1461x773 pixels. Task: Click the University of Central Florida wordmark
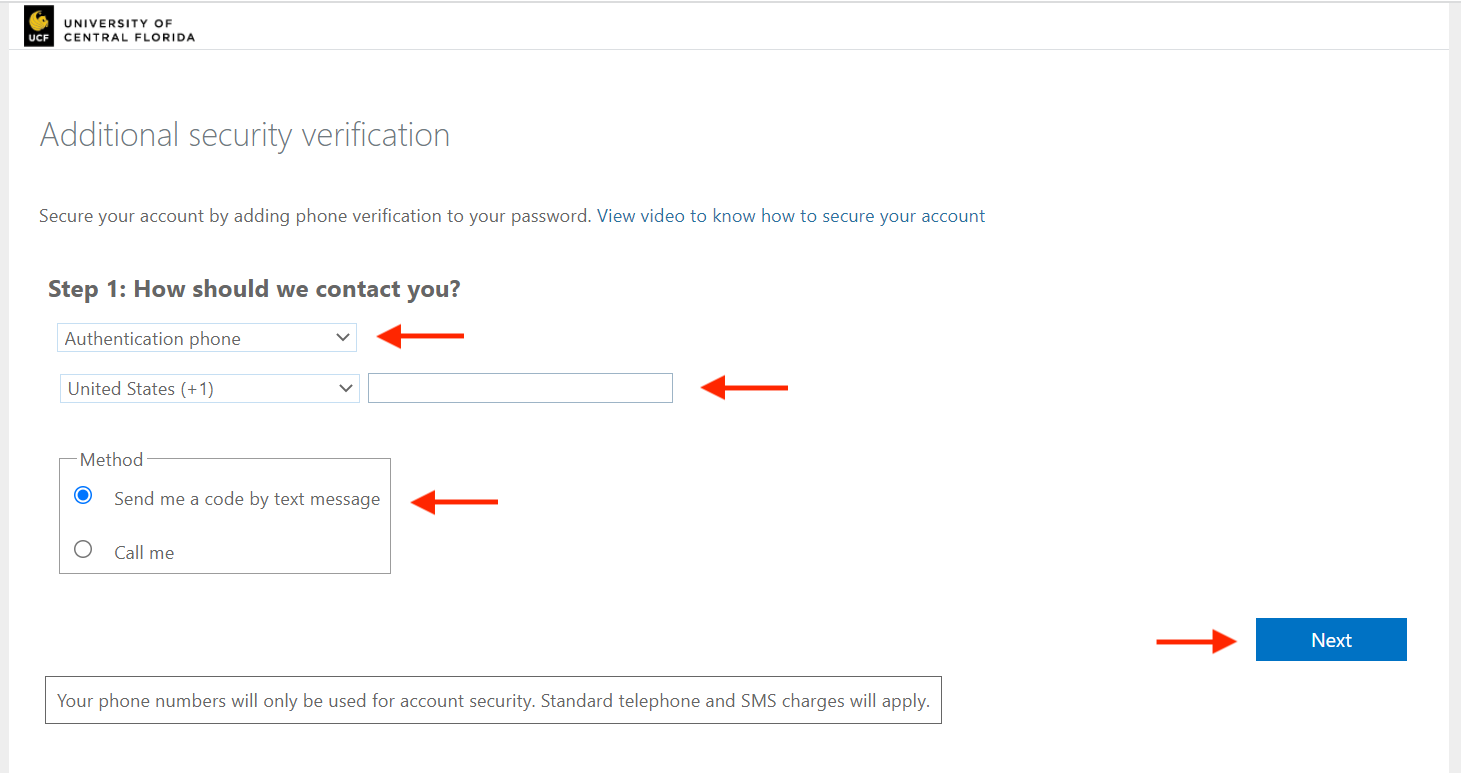[129, 30]
